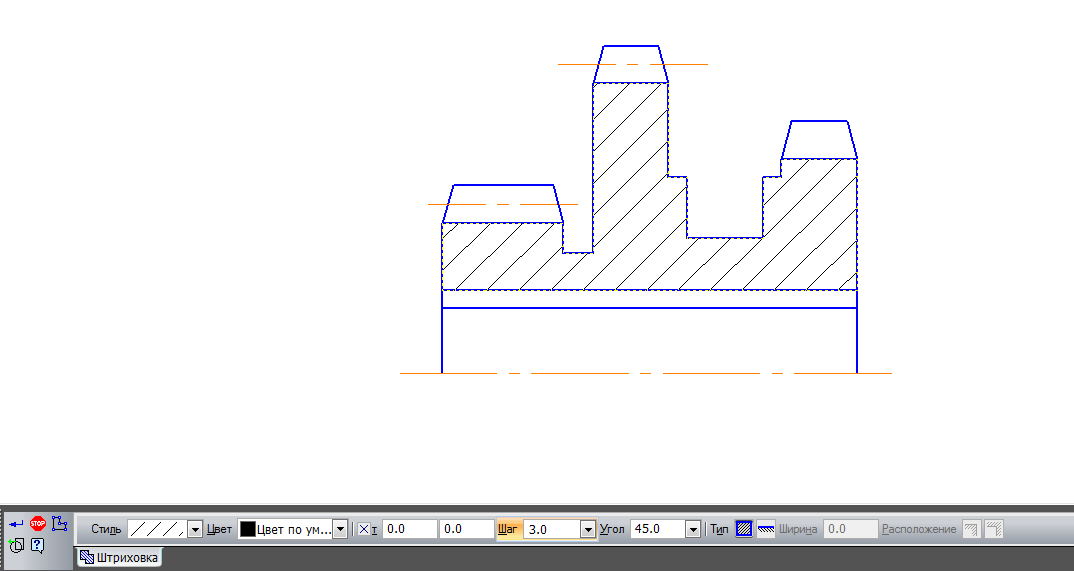This screenshot has height=571, width=1074.
Task: Select the strip hatch Тип button
Action: (766, 529)
